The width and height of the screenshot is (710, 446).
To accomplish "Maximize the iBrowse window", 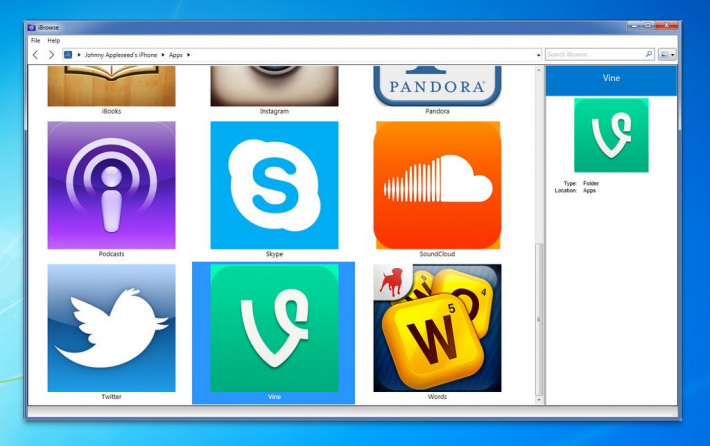I will (x=648, y=25).
